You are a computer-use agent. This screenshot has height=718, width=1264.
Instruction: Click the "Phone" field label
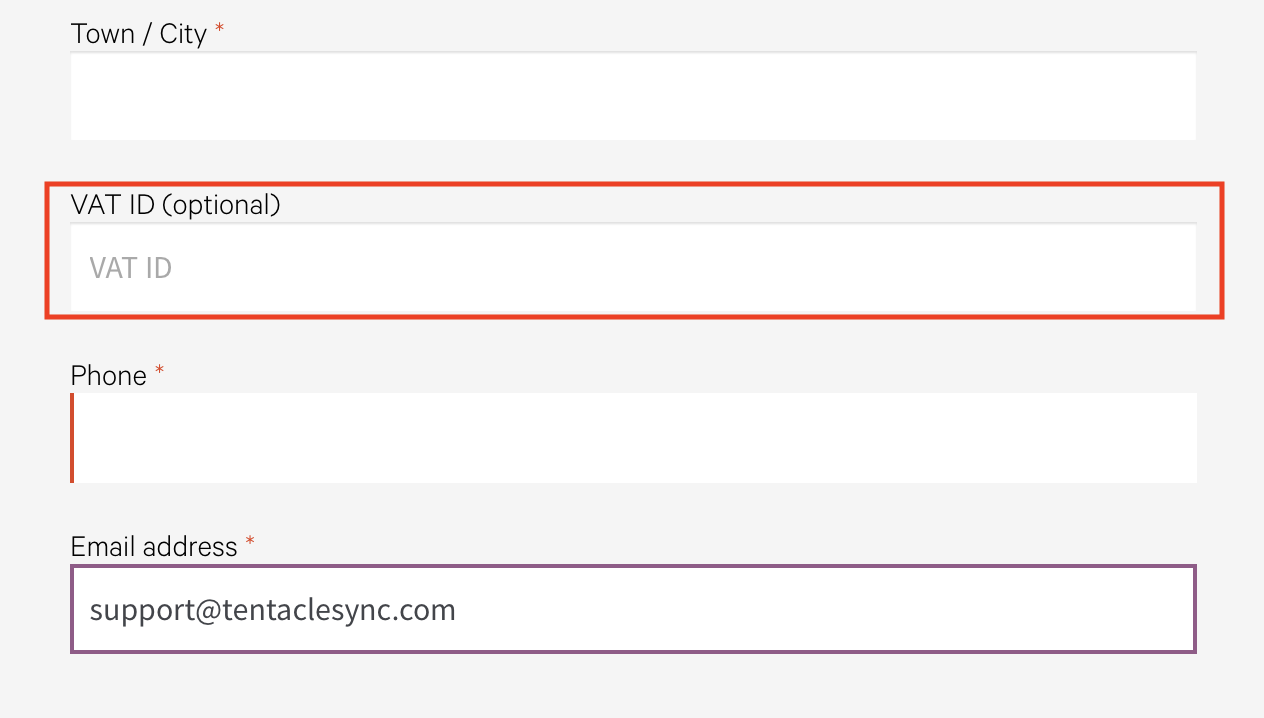108,376
